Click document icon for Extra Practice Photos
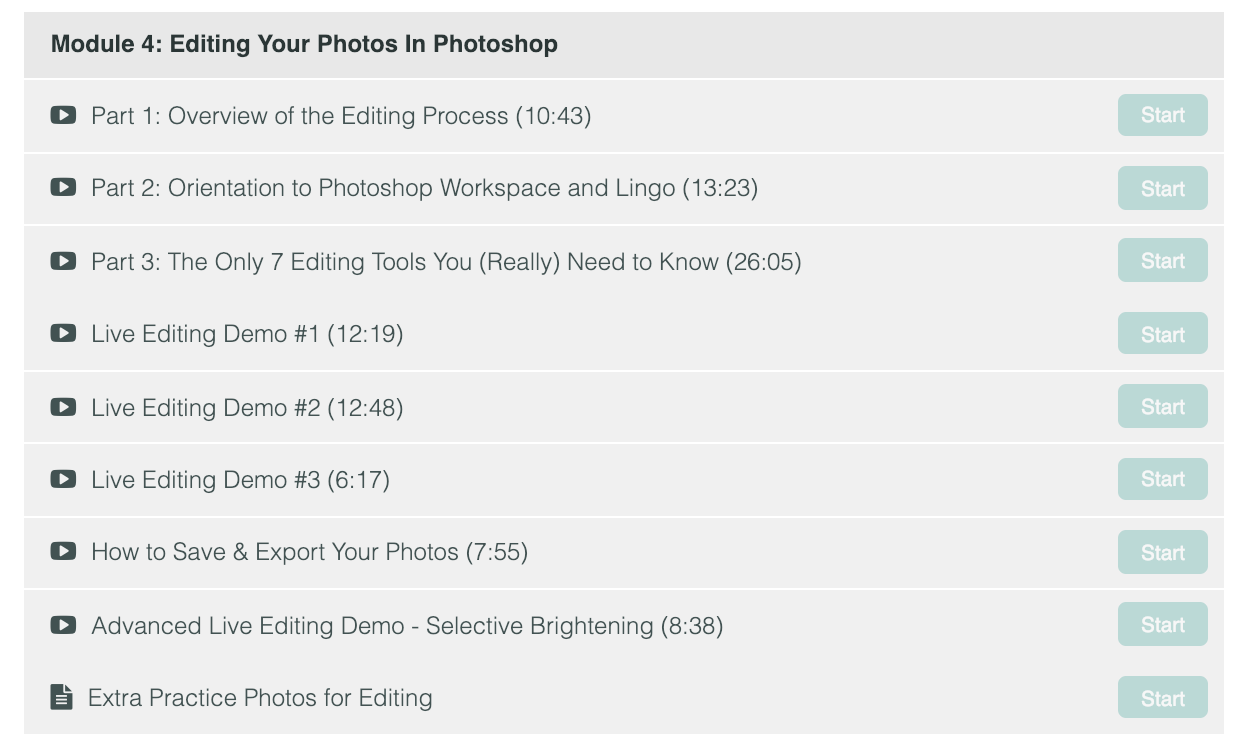 point(62,697)
